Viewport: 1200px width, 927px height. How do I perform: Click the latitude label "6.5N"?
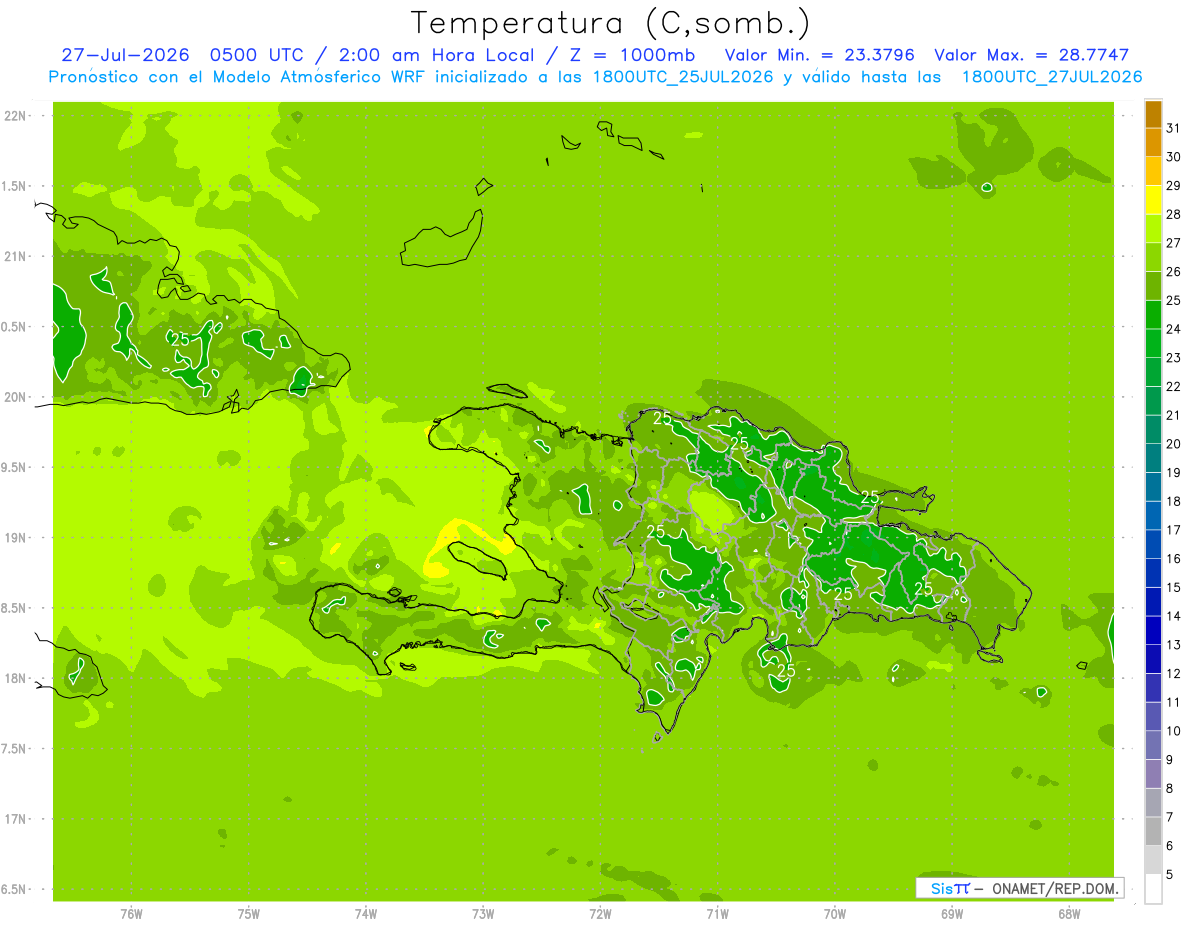coord(14,890)
